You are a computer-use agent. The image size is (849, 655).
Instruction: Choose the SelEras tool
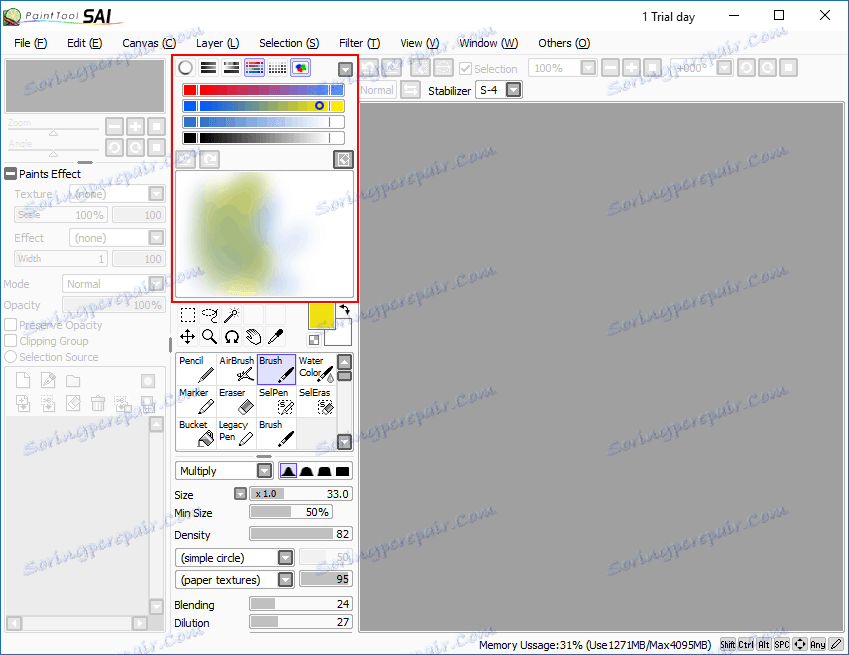coord(316,401)
